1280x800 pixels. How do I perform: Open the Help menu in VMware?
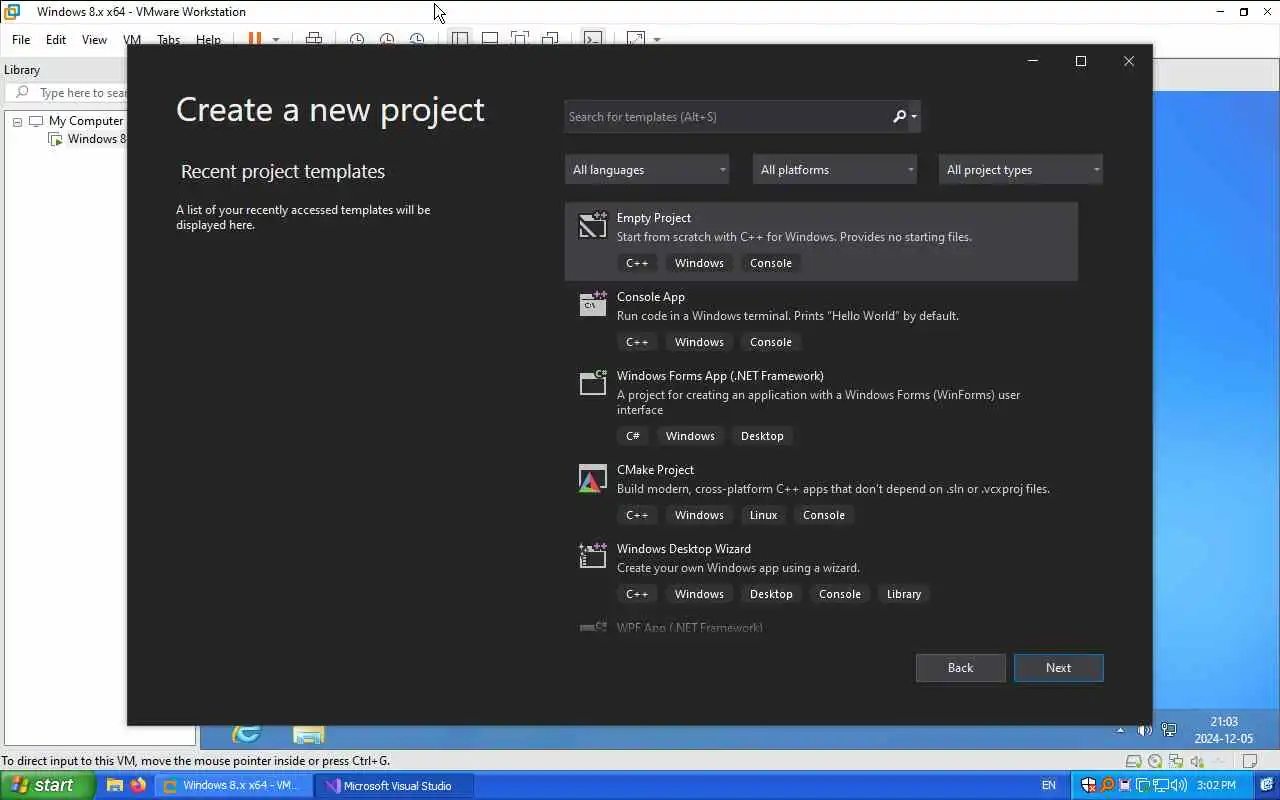208,40
